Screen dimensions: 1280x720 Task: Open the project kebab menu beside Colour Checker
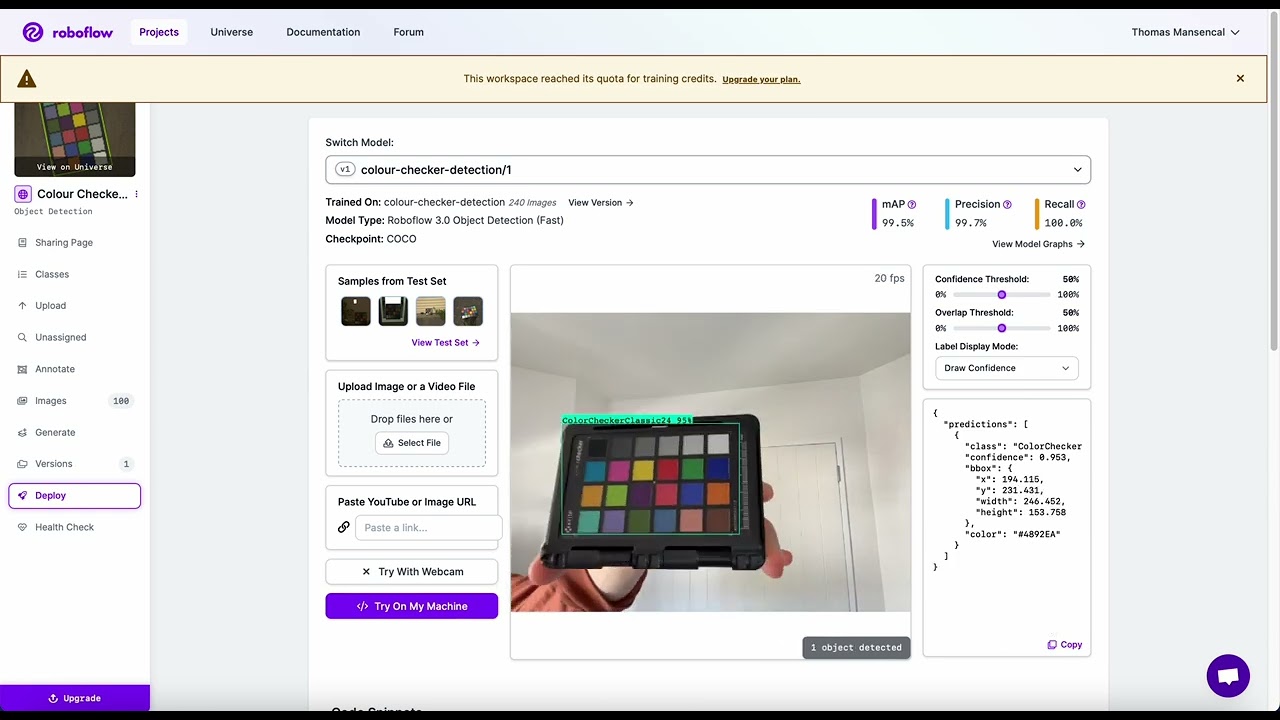point(137,194)
